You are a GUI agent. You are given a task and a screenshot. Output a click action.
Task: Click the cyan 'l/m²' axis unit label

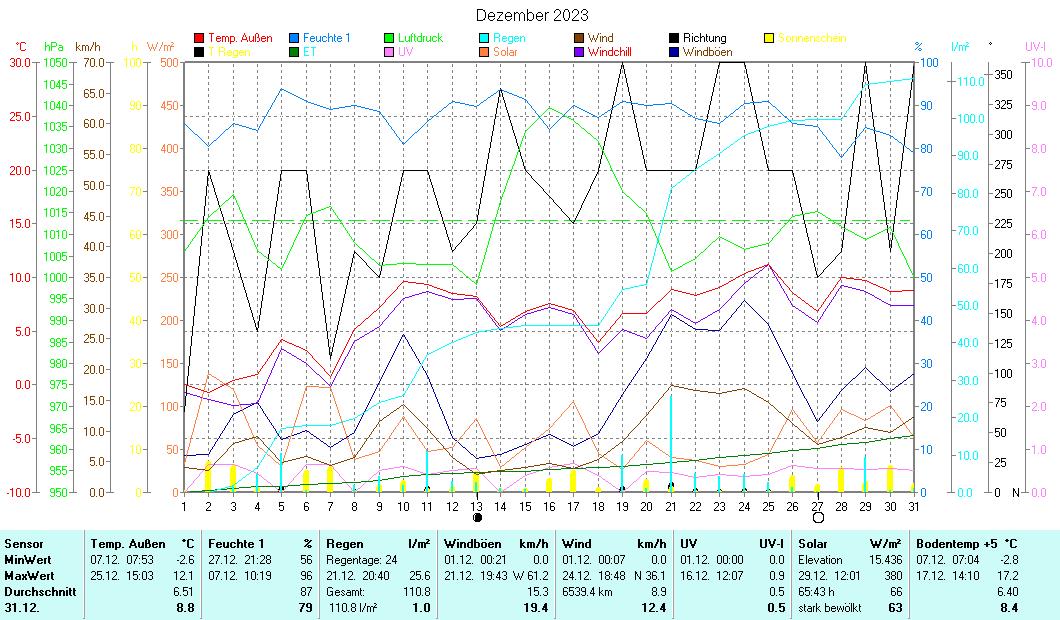click(960, 47)
